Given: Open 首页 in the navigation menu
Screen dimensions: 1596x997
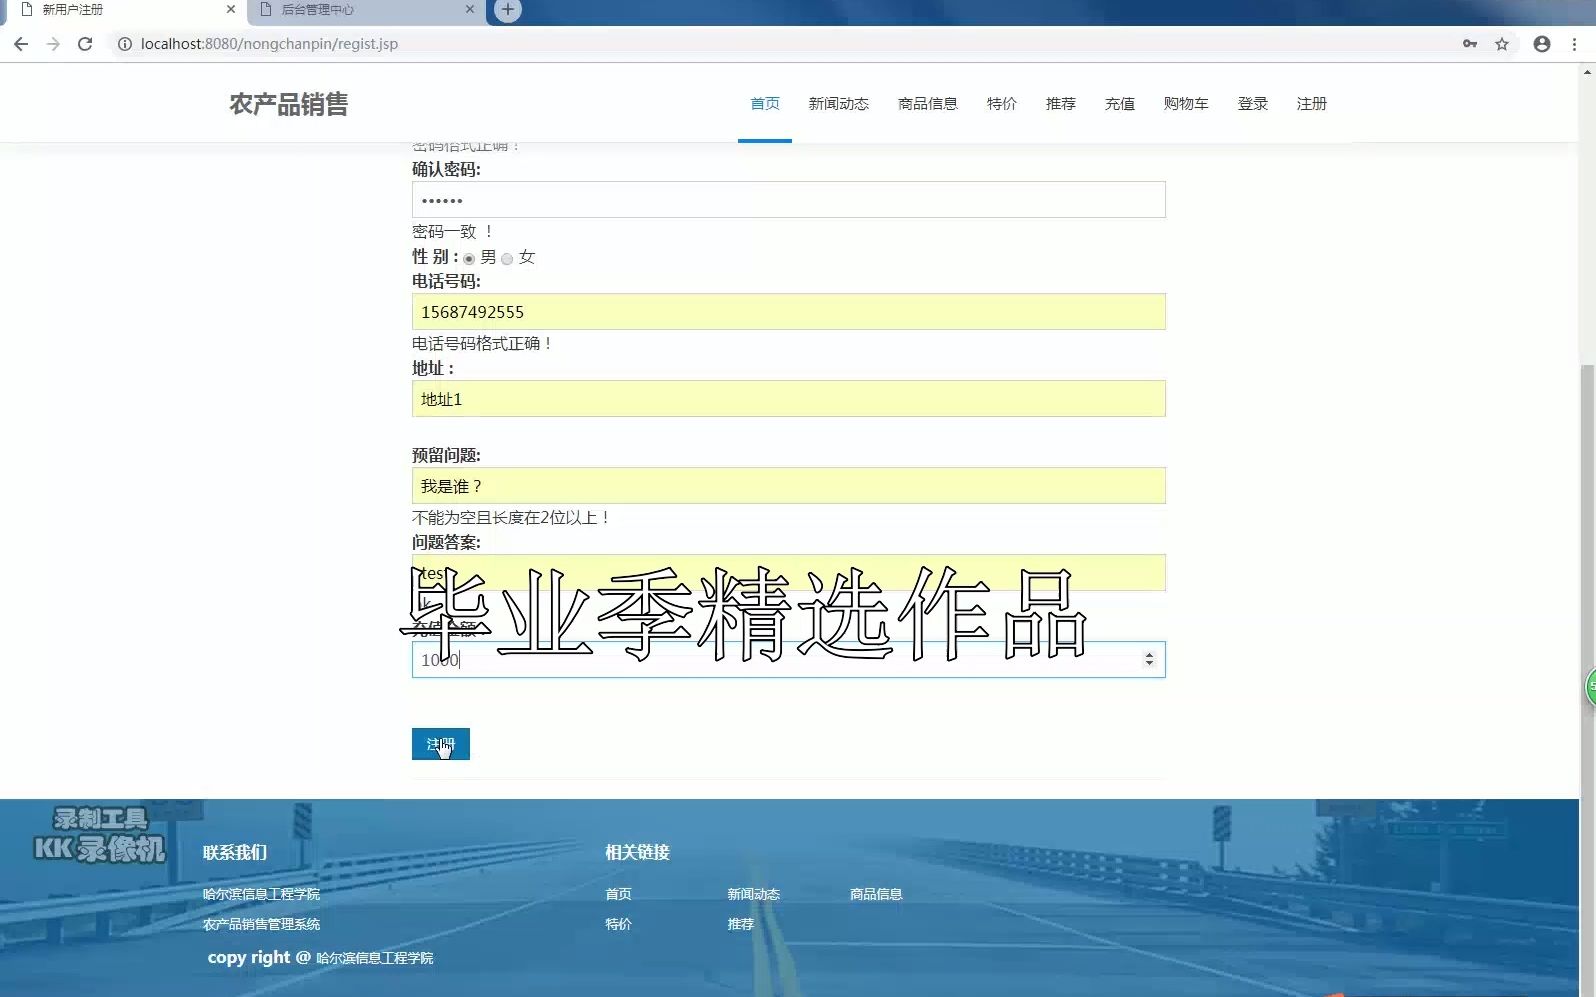Looking at the screenshot, I should tap(765, 104).
